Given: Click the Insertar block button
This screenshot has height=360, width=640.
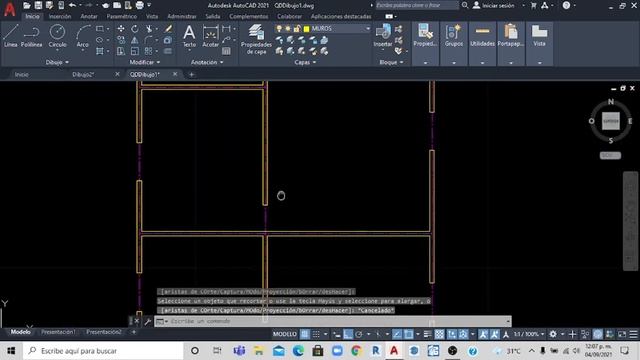Looking at the screenshot, I should pyautogui.click(x=383, y=36).
